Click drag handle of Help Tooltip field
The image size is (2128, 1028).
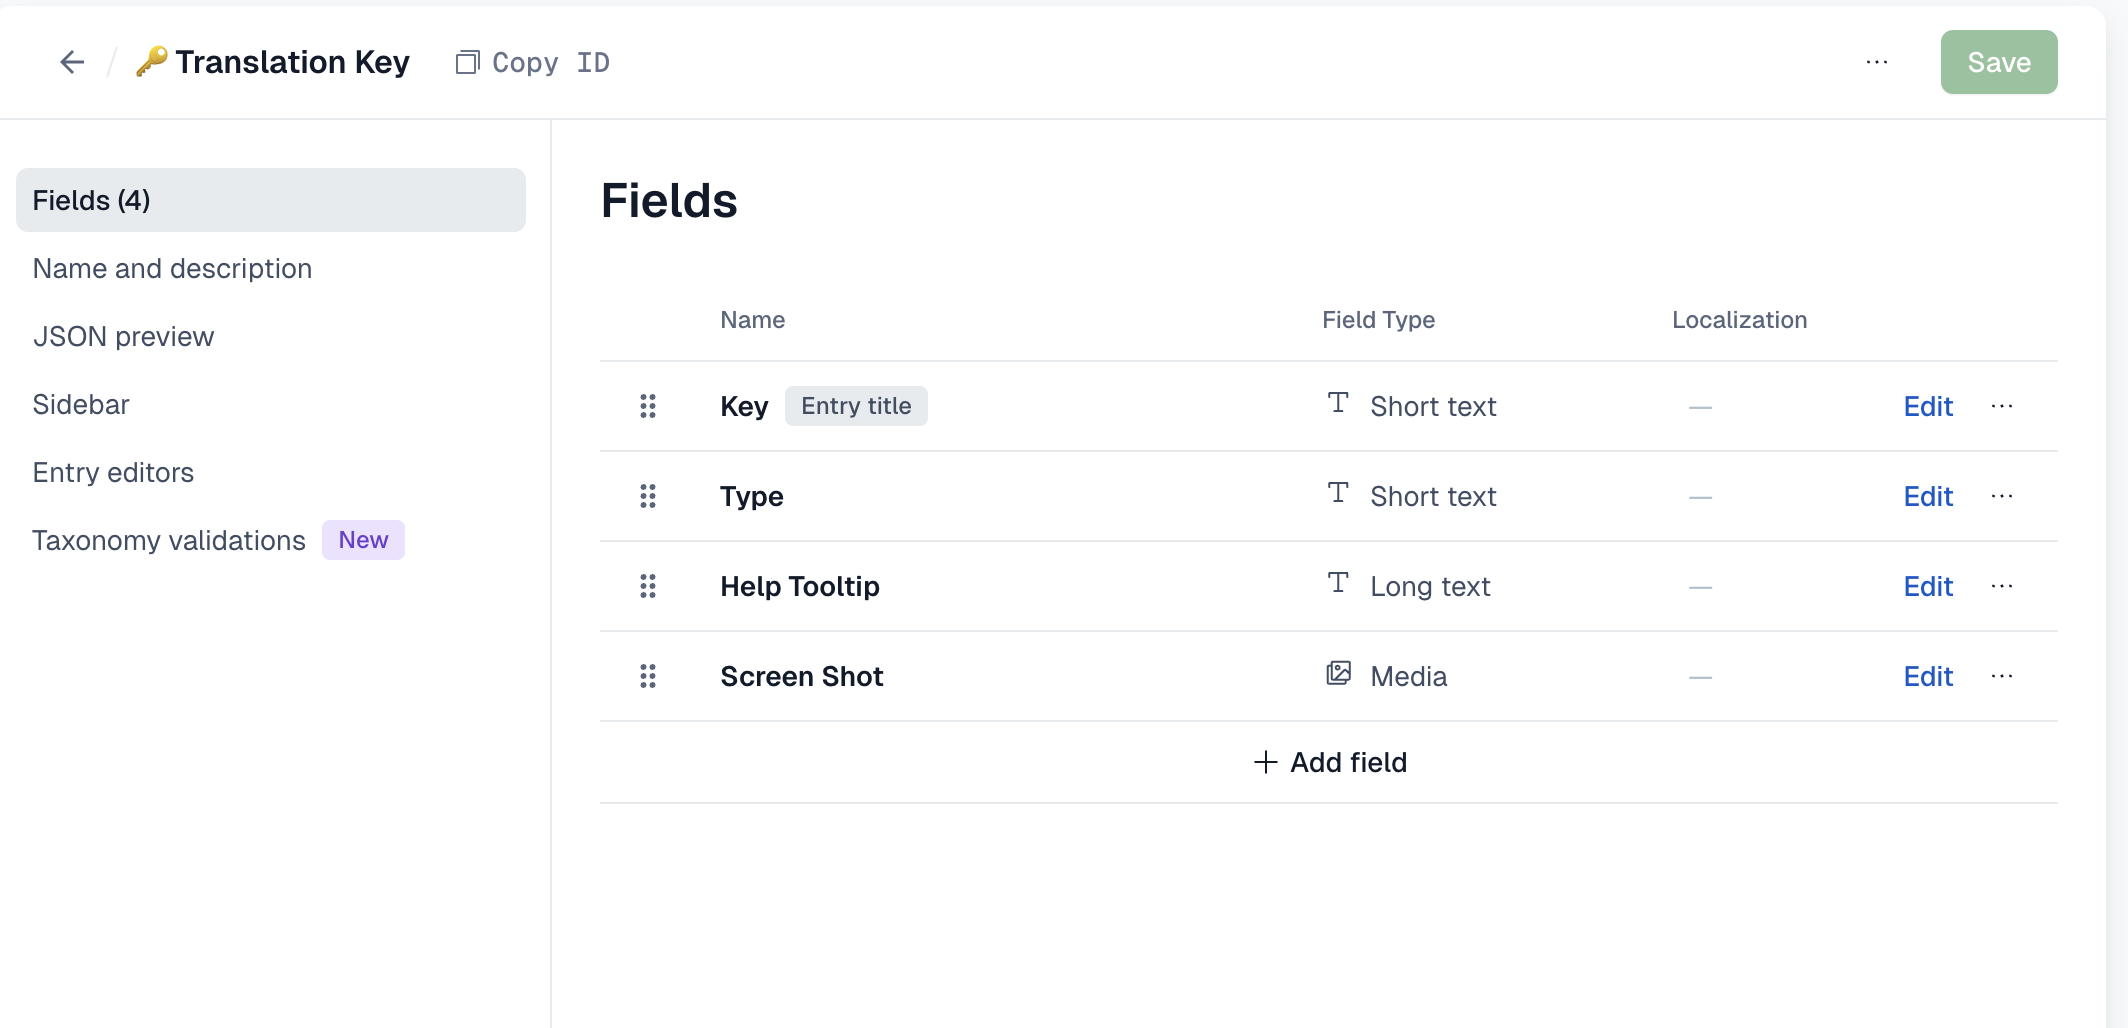648,586
